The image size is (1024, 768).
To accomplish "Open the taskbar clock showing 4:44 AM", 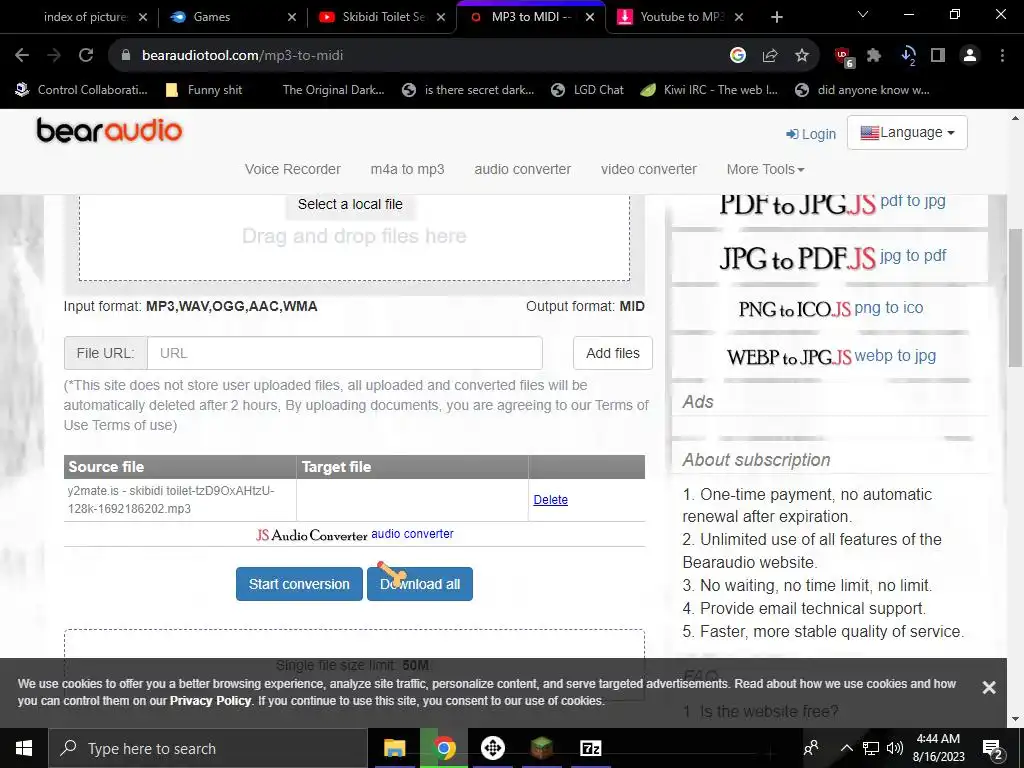I will pos(938,748).
